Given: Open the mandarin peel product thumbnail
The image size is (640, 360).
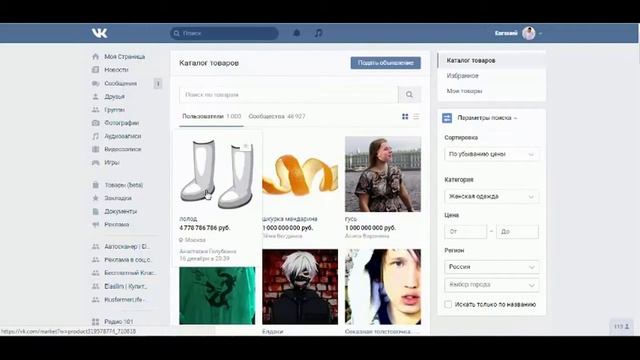Looking at the screenshot, I should [300, 174].
